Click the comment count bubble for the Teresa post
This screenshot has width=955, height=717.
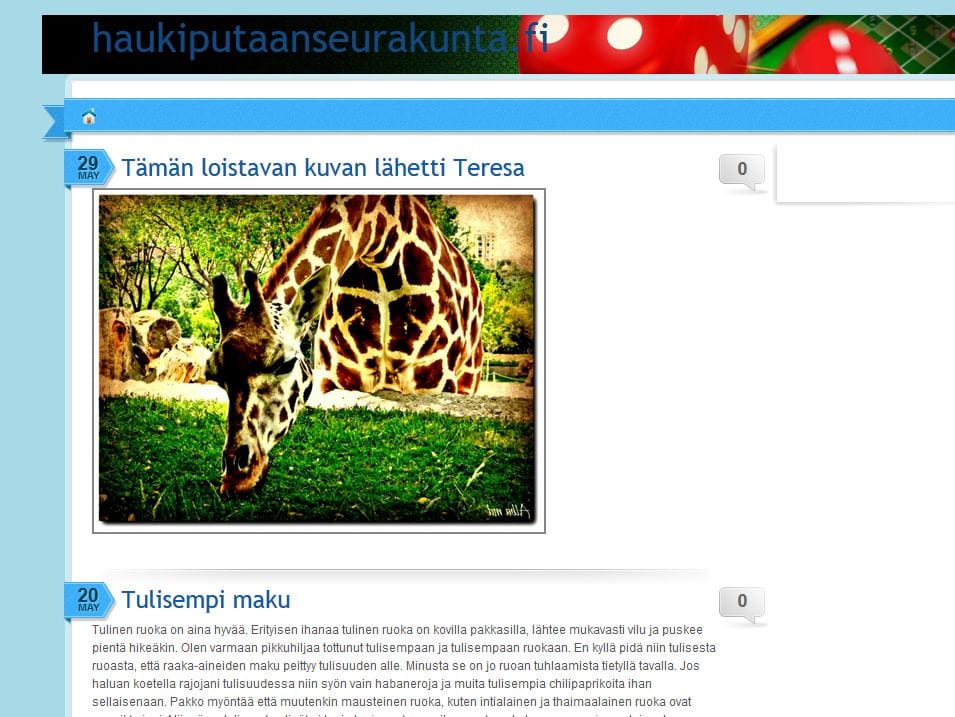pyautogui.click(x=742, y=172)
